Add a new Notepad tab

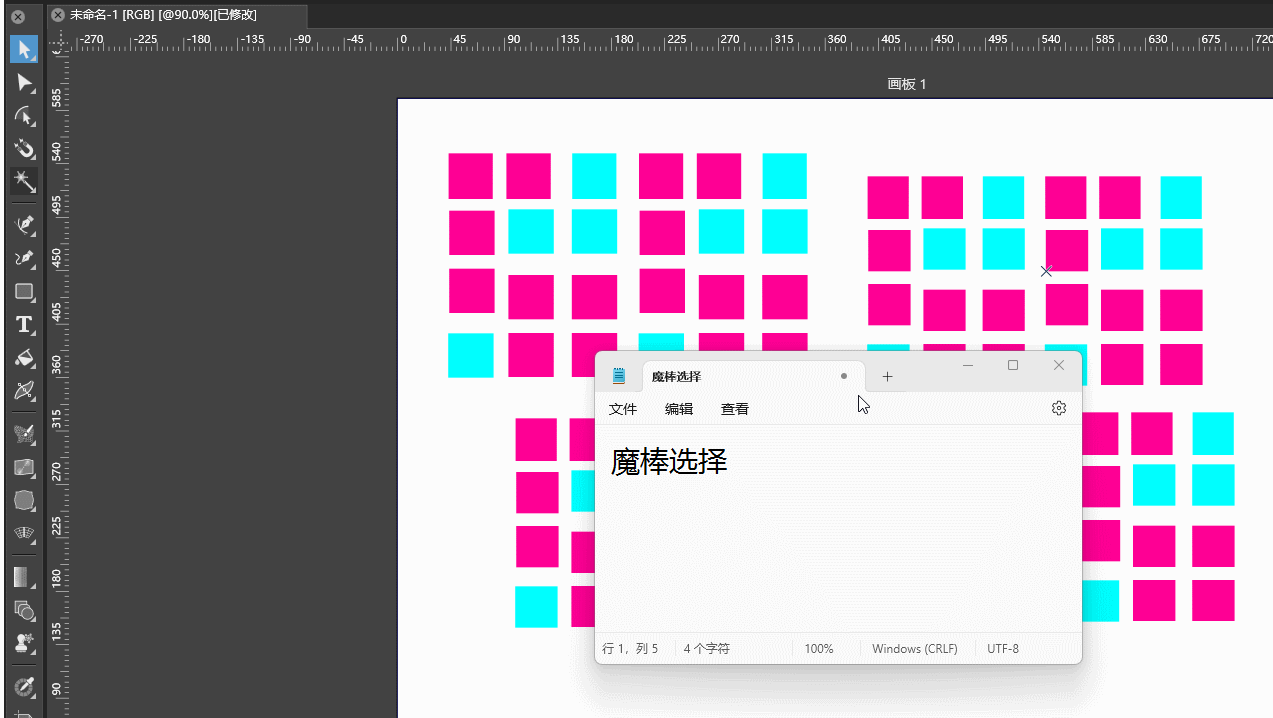tap(887, 377)
